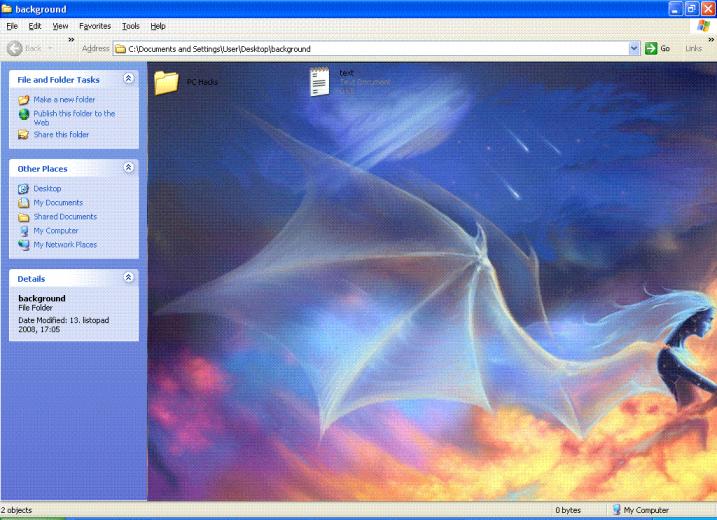Viewport: 717px width, 520px height.
Task: Click the green Go arrow icon
Action: [651, 48]
